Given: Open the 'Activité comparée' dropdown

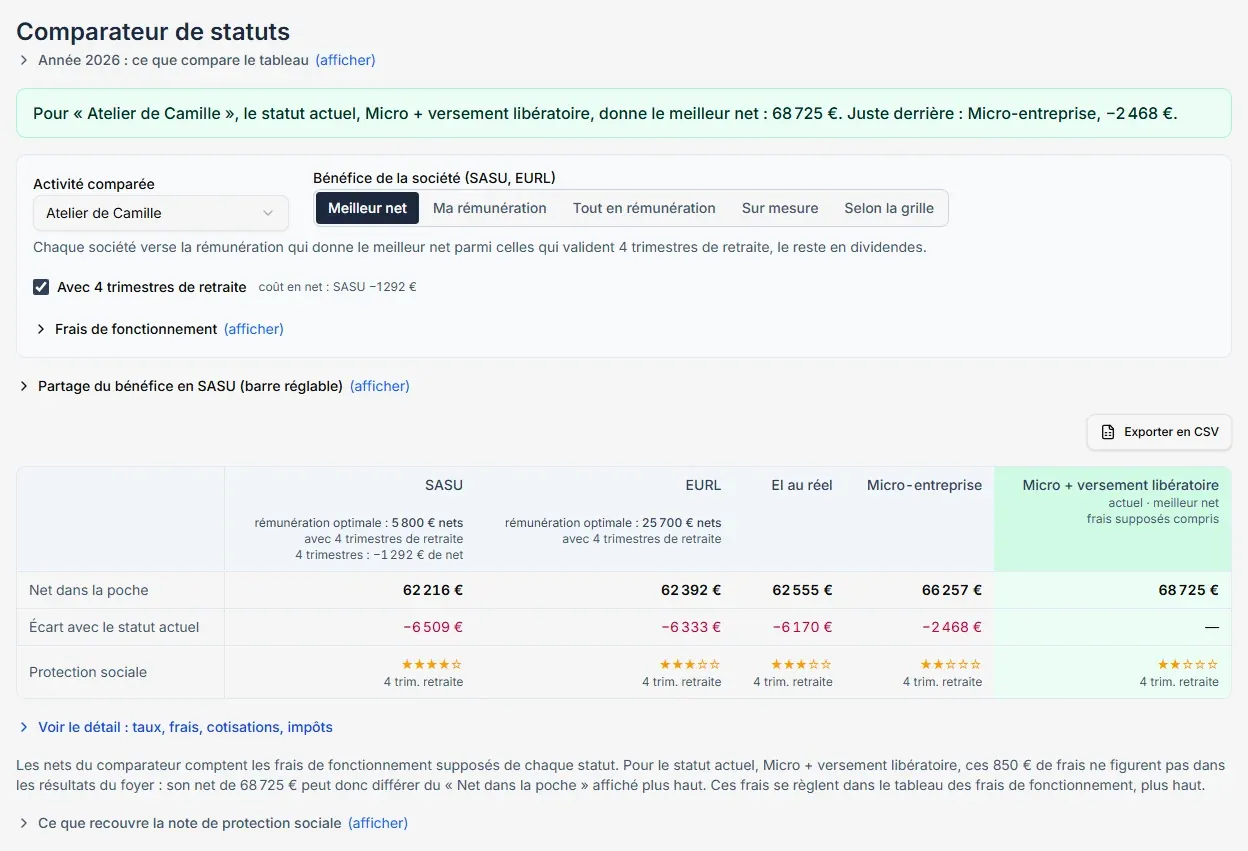Looking at the screenshot, I should point(161,213).
